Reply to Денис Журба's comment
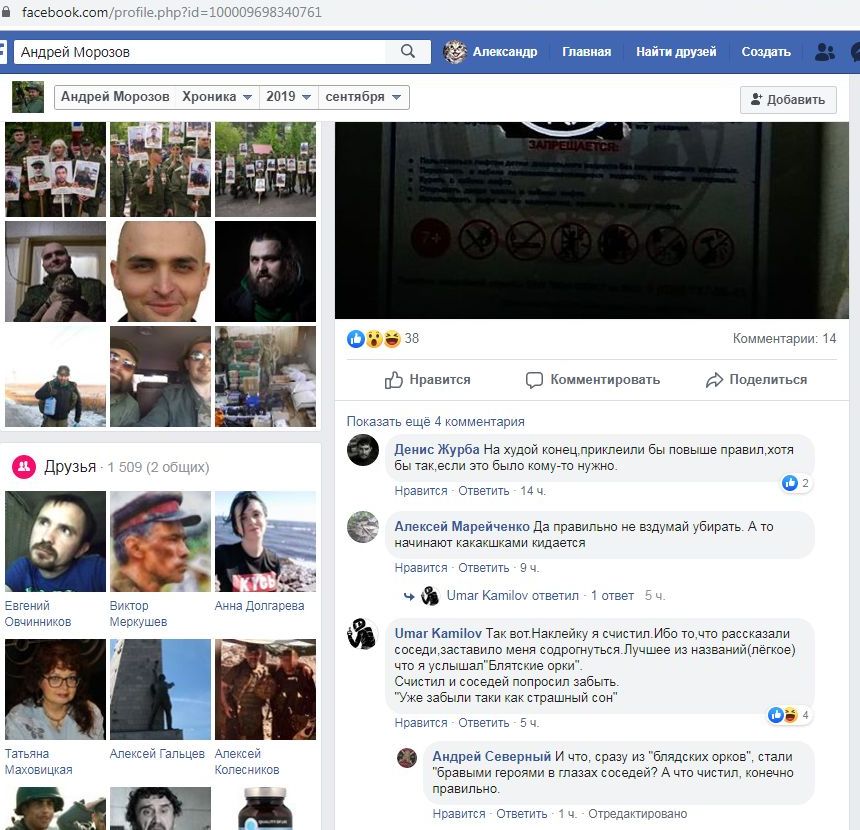This screenshot has width=860, height=830. click(x=483, y=491)
